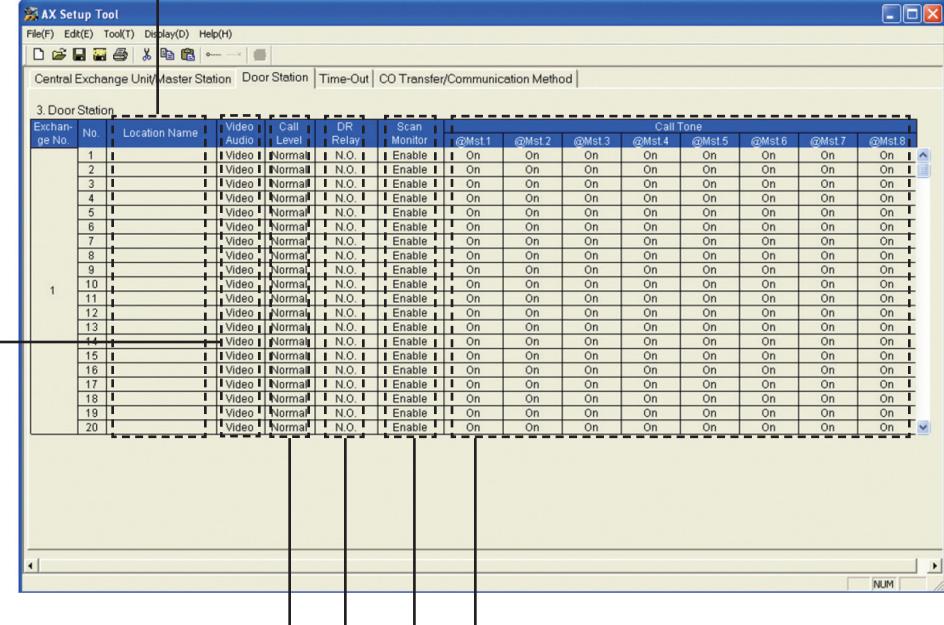Viewport: 944px width, 625px height.
Task: Click the yellow save-as disk toolbar icon
Action: (99, 55)
